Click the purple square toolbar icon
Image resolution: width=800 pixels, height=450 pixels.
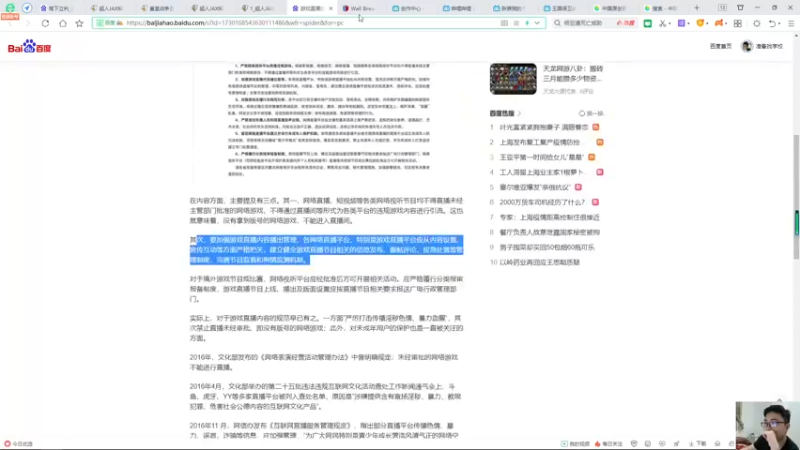(681, 23)
